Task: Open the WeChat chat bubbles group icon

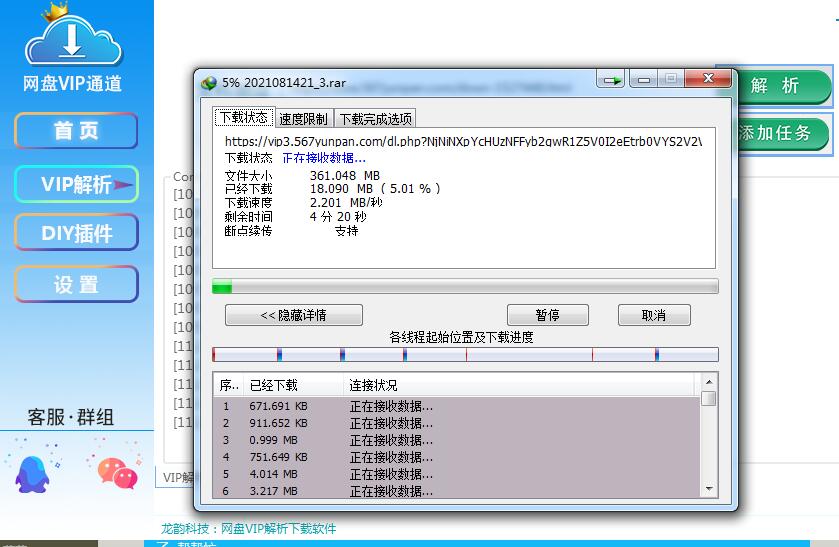Action: coord(112,466)
